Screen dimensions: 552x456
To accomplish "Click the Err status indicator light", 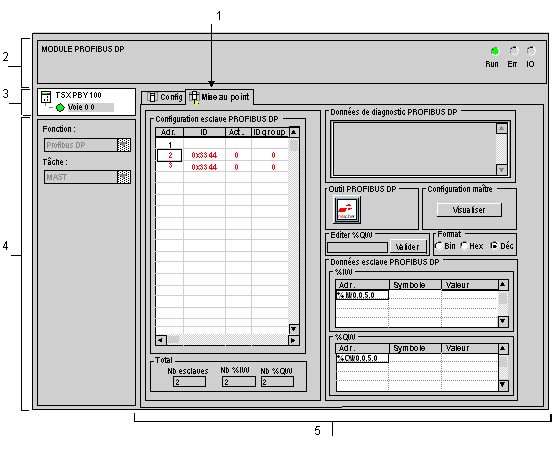I will [514, 51].
